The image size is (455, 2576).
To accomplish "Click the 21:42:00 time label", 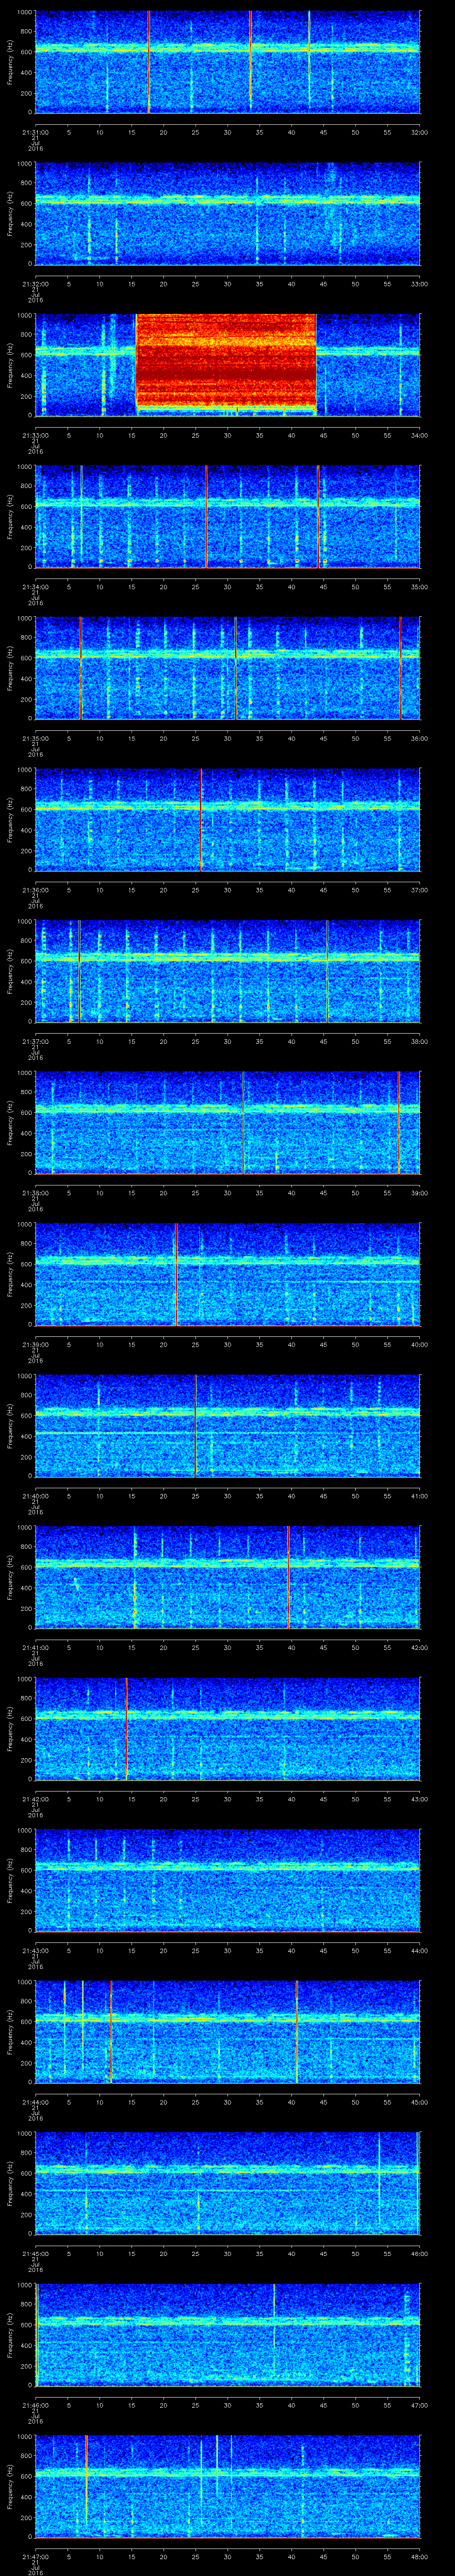I will (x=35, y=1798).
